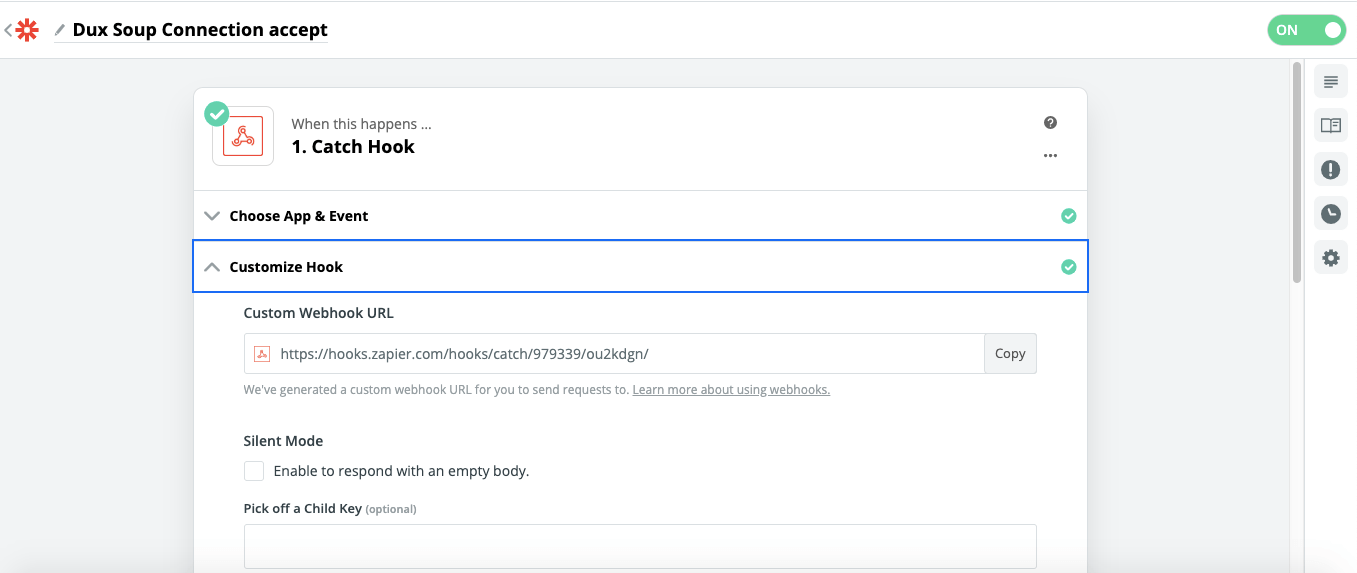1357x573 pixels.
Task: Copy the custom webhook URL
Action: [1010, 354]
